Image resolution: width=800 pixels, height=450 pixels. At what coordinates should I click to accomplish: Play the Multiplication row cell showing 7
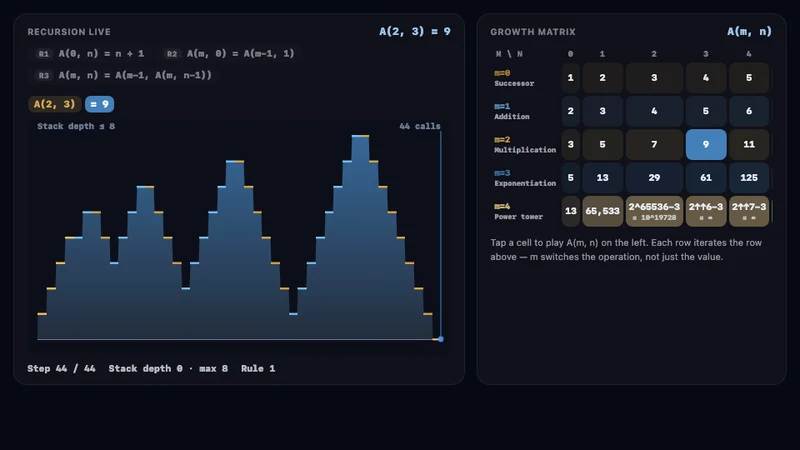(x=654, y=144)
